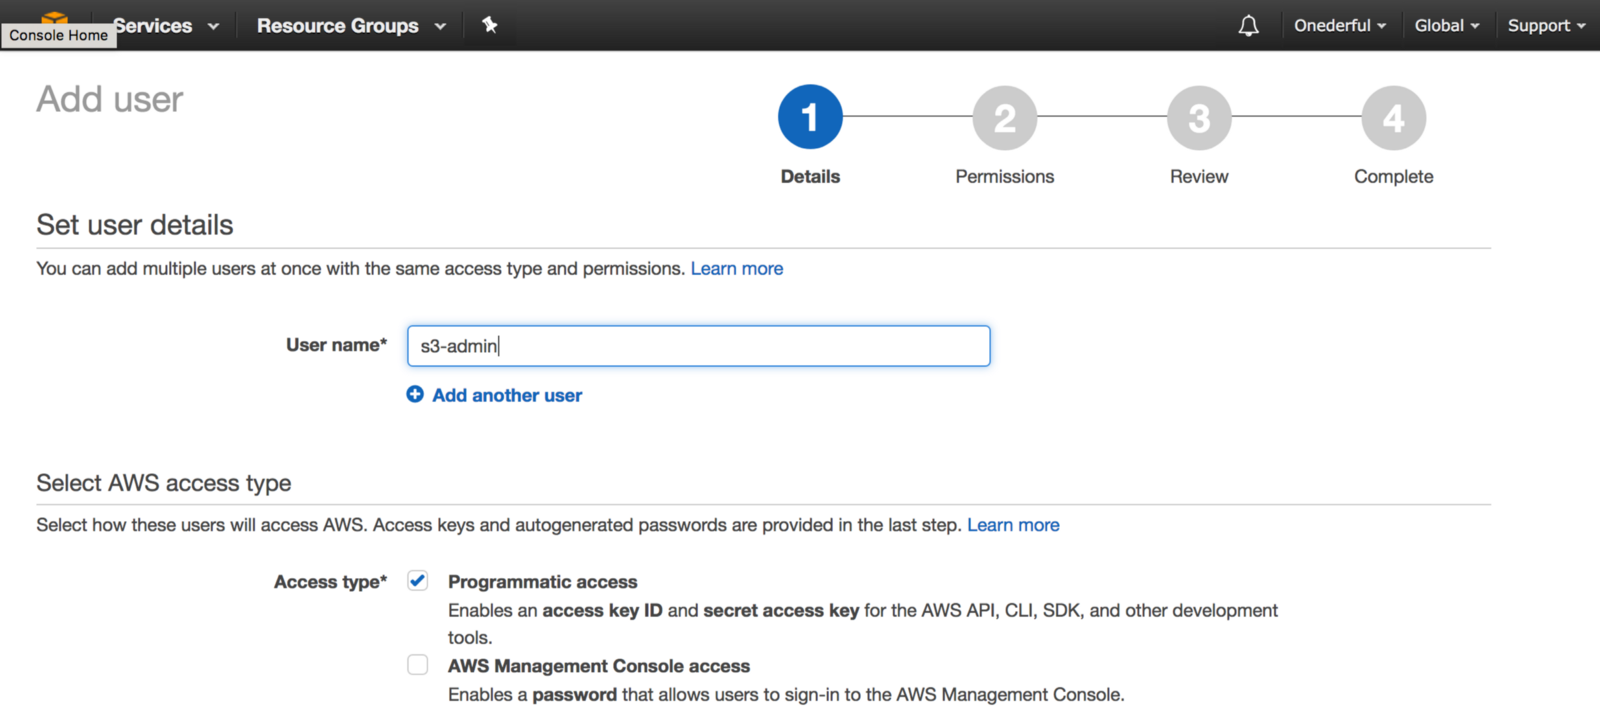Open the Global region menu
The image size is (1600, 724).
(x=1446, y=26)
